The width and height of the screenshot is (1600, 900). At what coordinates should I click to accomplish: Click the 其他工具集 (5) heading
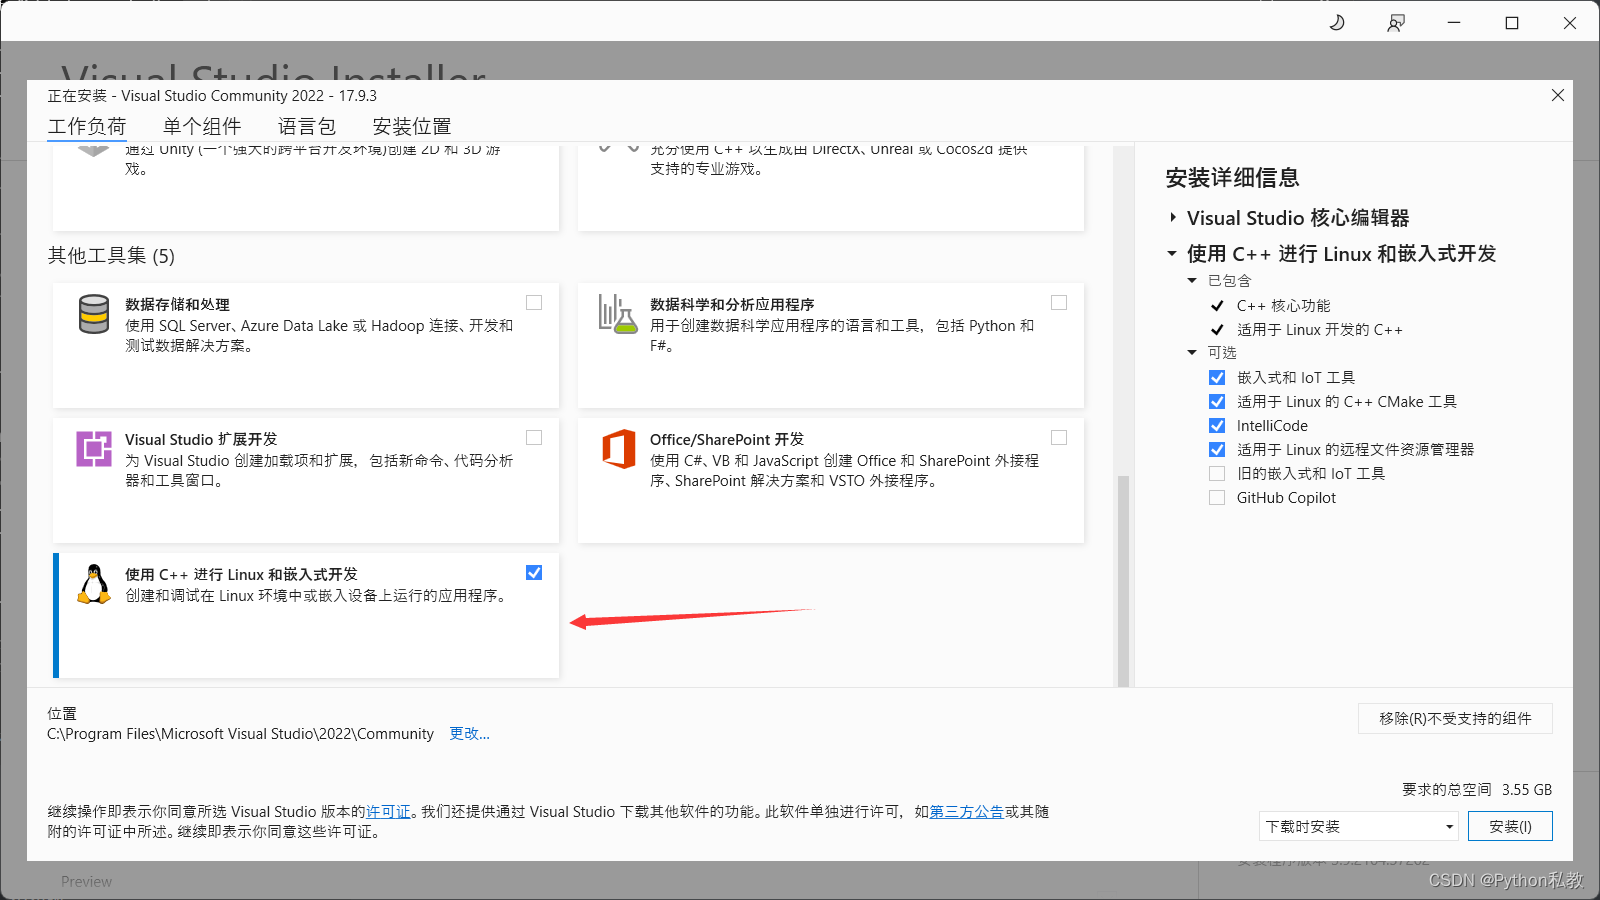tap(111, 255)
